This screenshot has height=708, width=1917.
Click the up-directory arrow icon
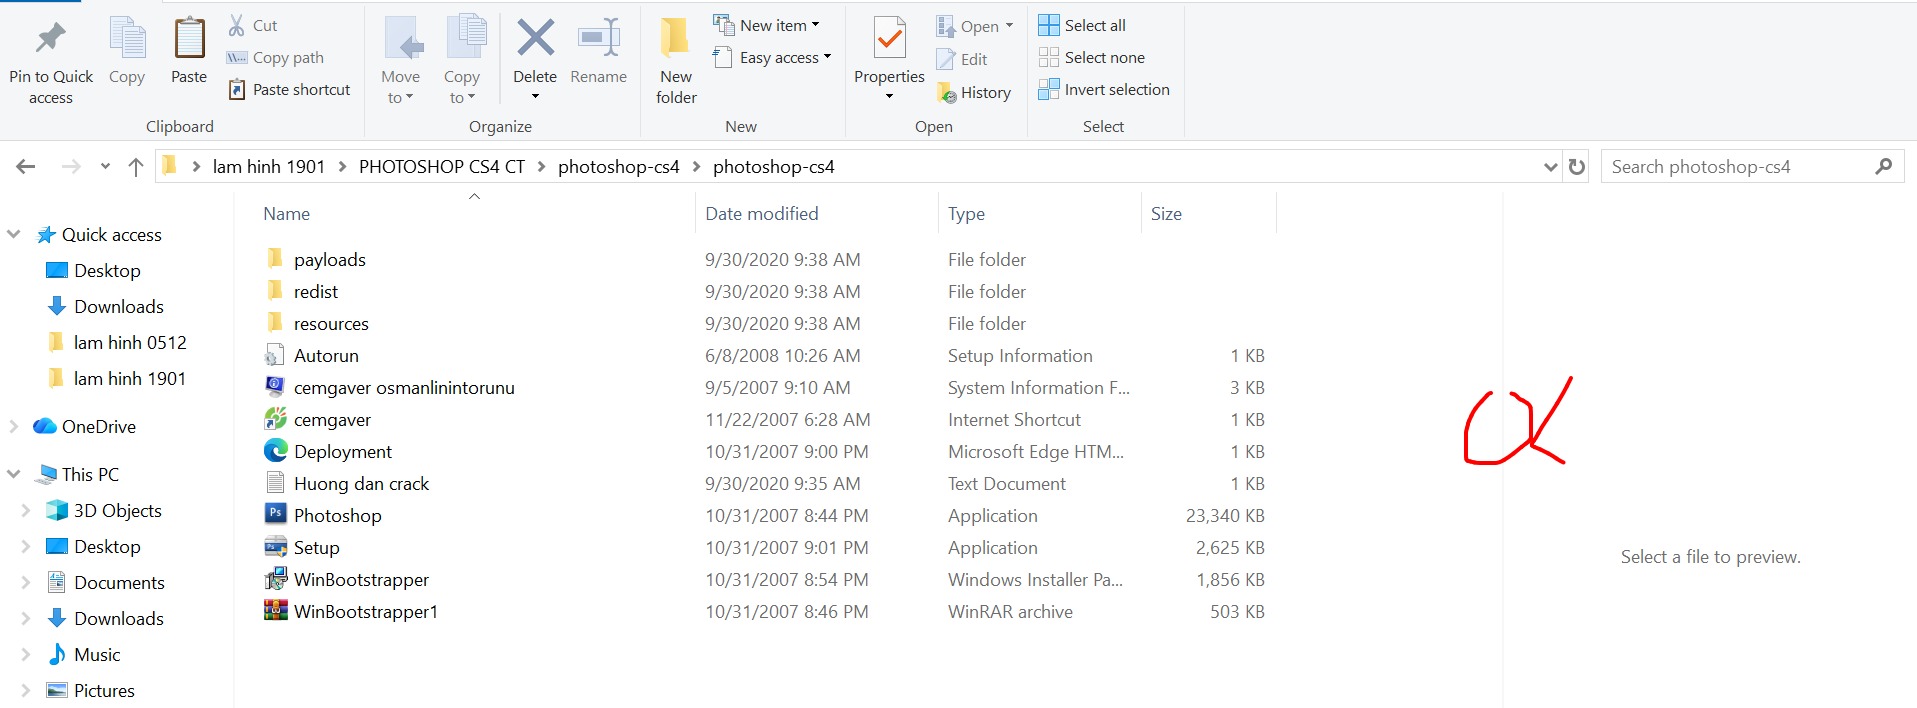[136, 167]
